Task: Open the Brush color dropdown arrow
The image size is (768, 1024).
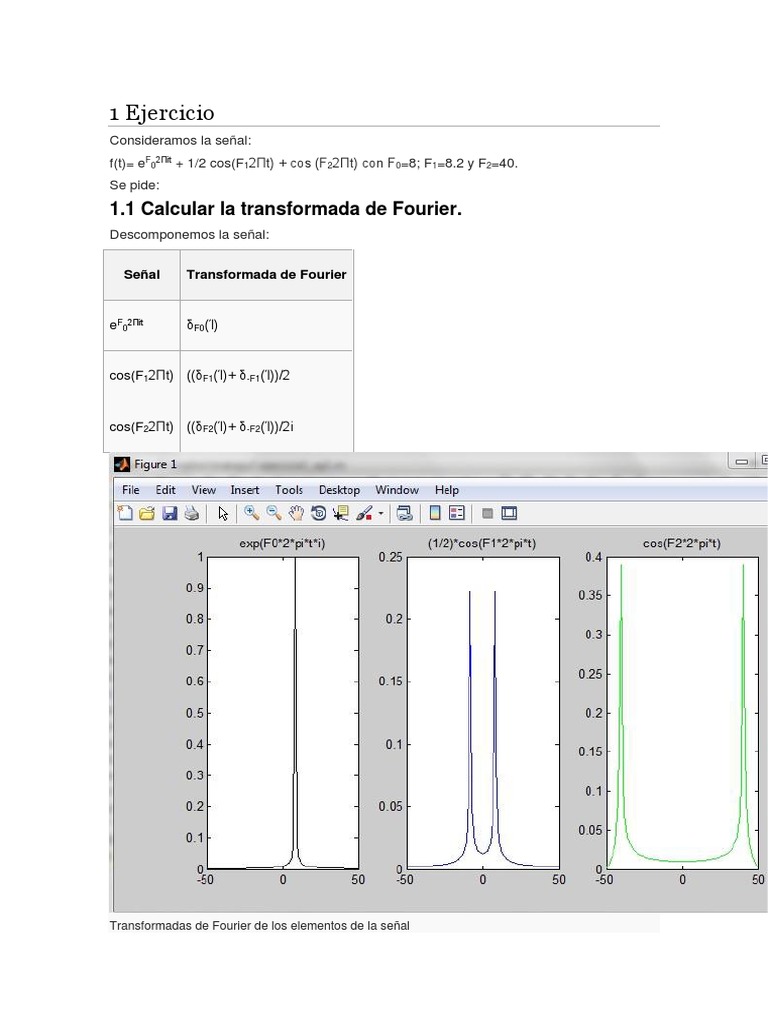Action: point(381,514)
